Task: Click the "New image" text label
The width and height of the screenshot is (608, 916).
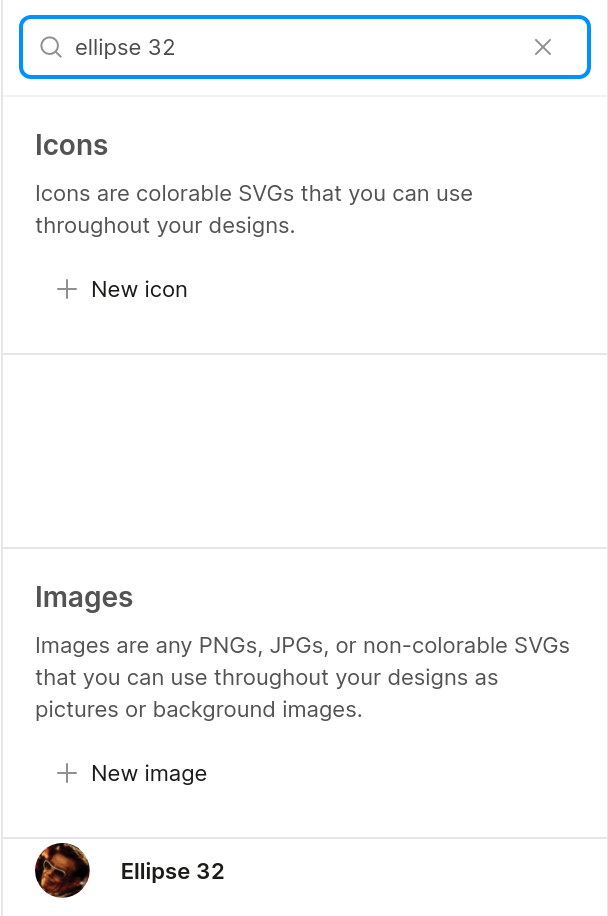Action: 149,773
